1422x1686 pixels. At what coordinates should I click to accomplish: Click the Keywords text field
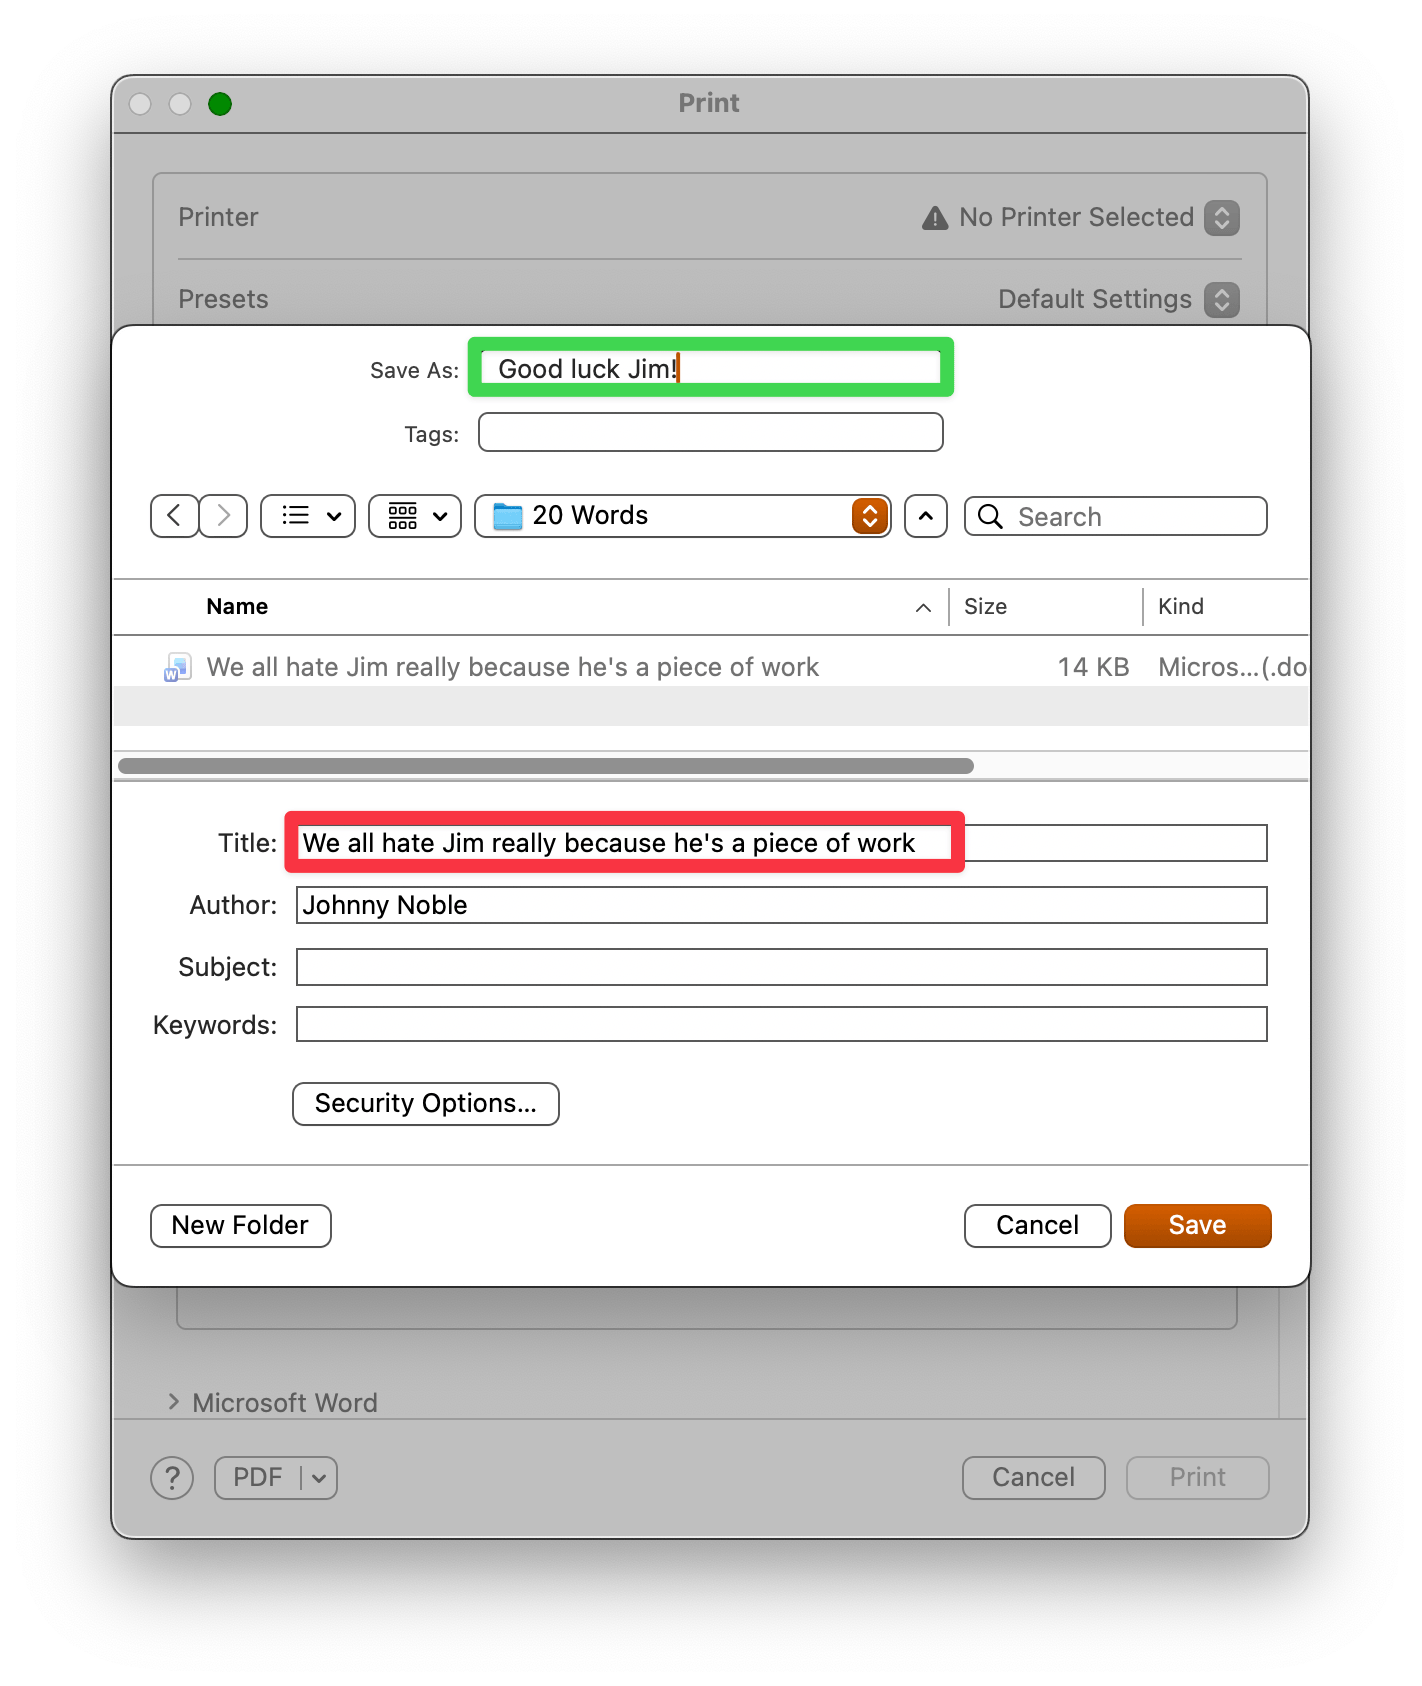pos(782,1024)
